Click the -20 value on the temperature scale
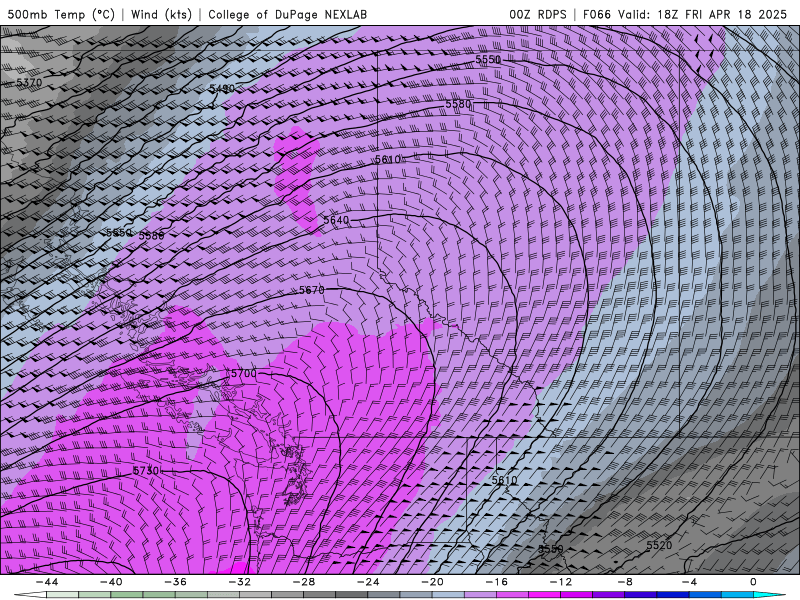Screen dimensions: 800x600 pos(432,582)
